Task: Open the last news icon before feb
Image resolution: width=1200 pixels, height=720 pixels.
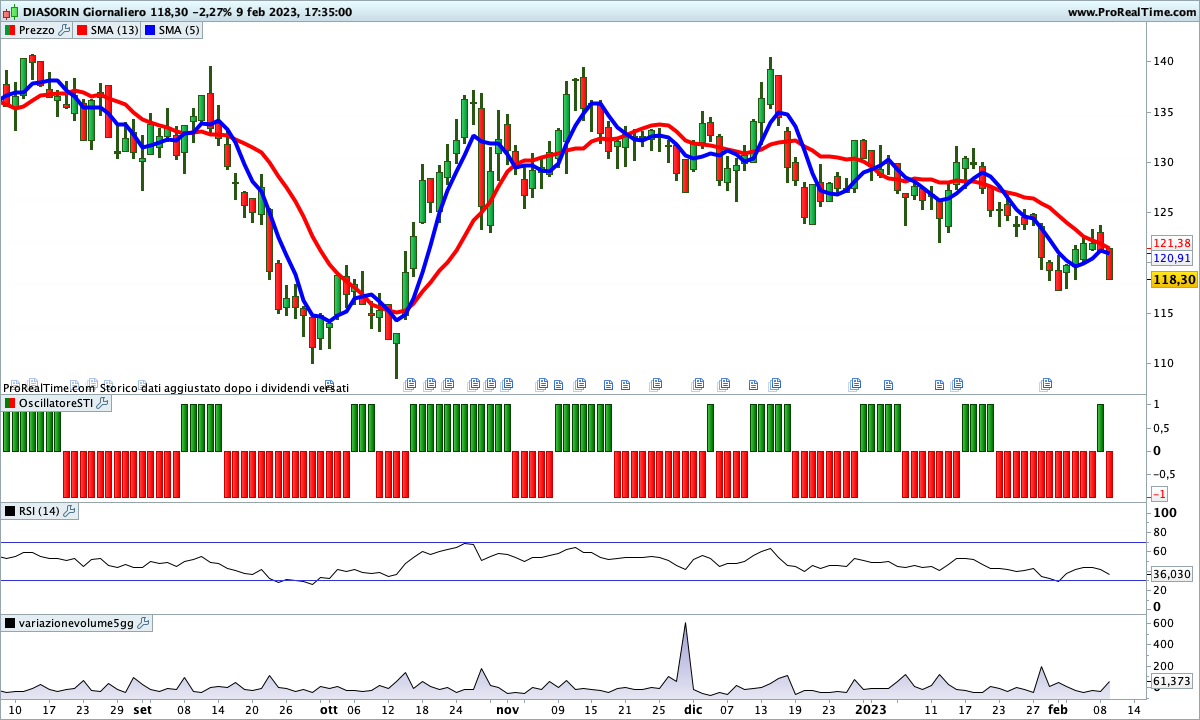Action: (x=1046, y=383)
